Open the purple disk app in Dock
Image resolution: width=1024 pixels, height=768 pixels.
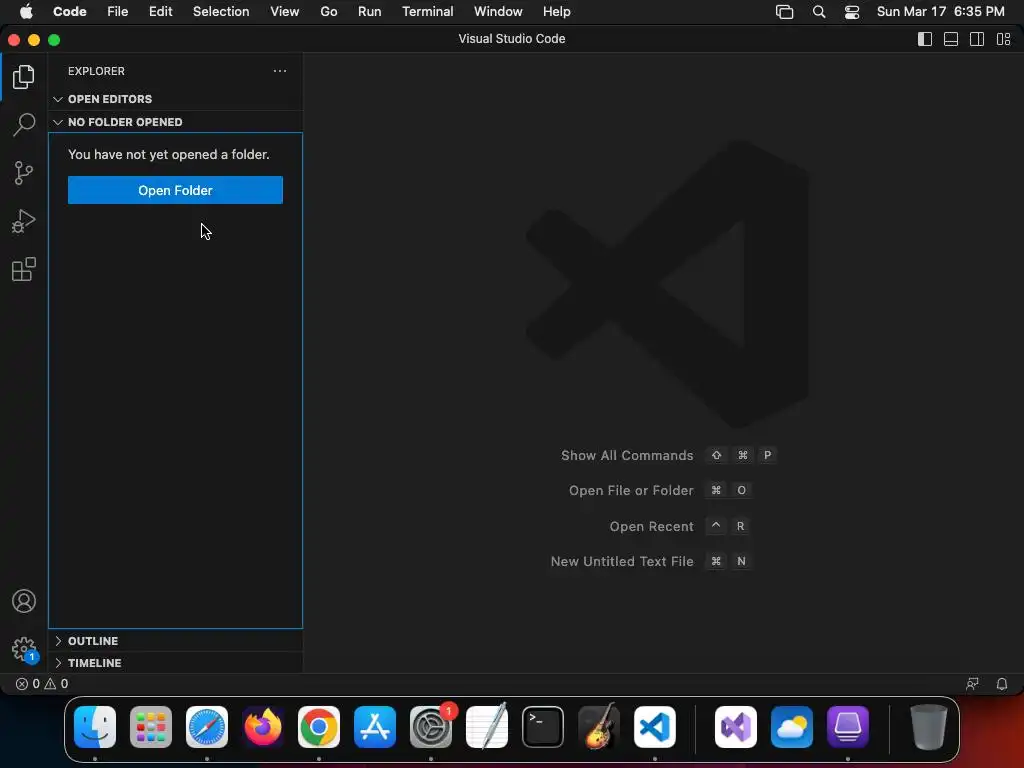[848, 727]
